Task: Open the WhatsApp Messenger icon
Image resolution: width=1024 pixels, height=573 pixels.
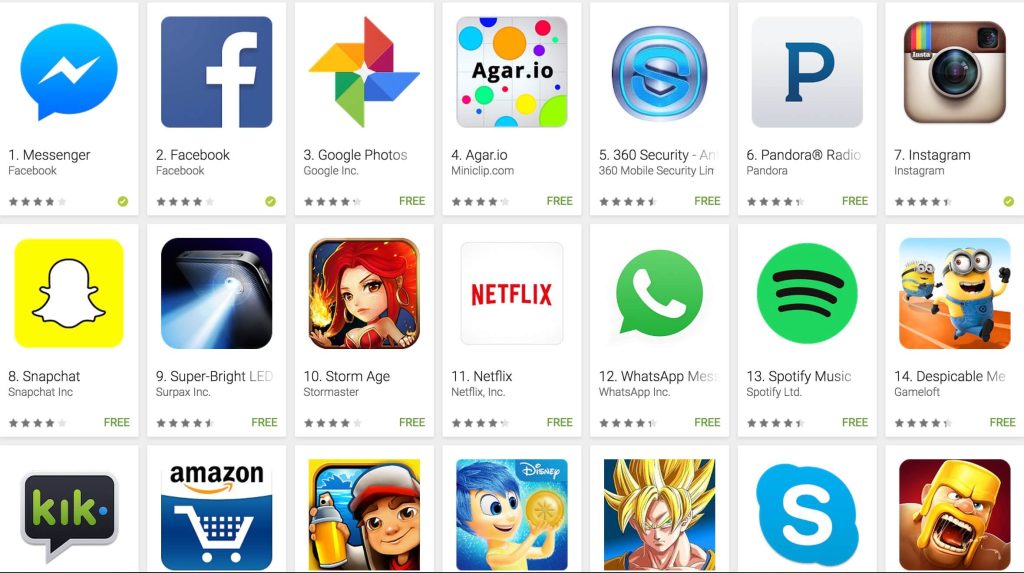Action: (659, 293)
